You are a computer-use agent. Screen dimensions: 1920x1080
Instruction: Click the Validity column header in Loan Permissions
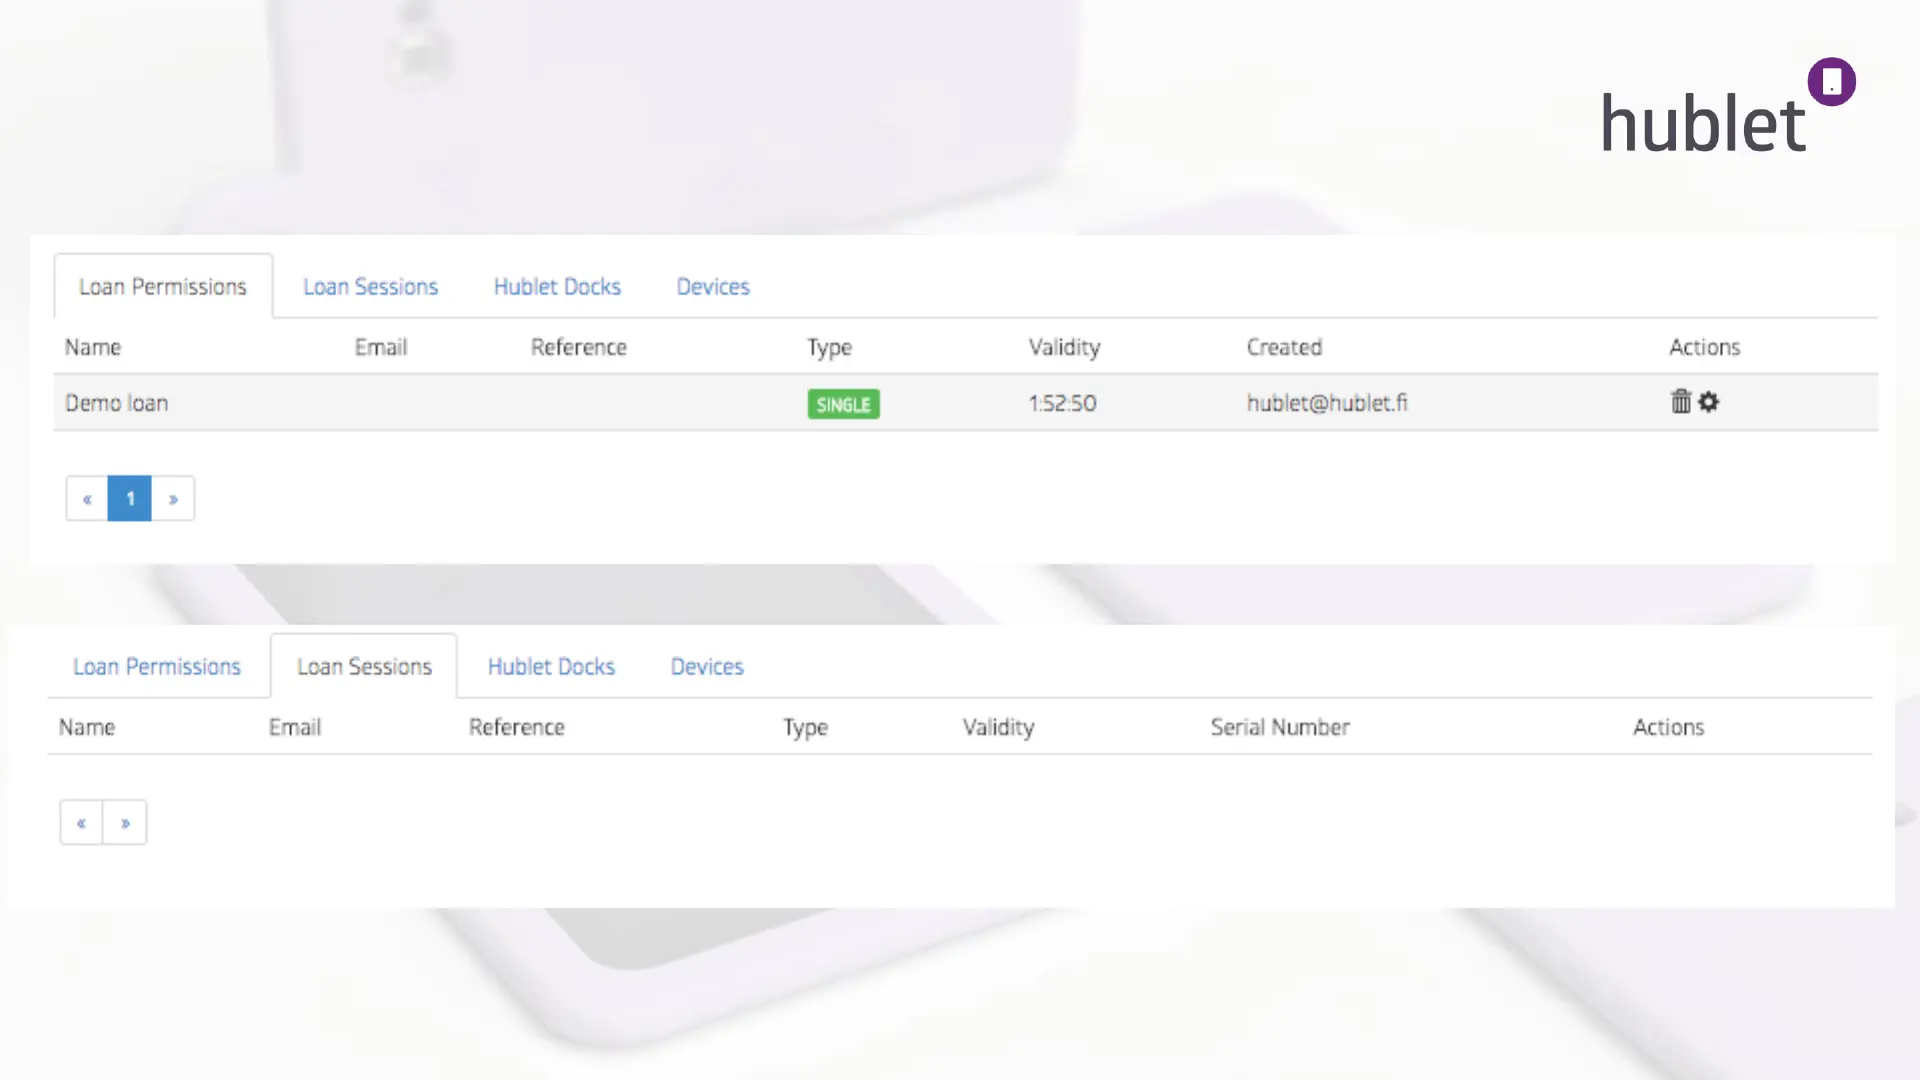(1064, 347)
